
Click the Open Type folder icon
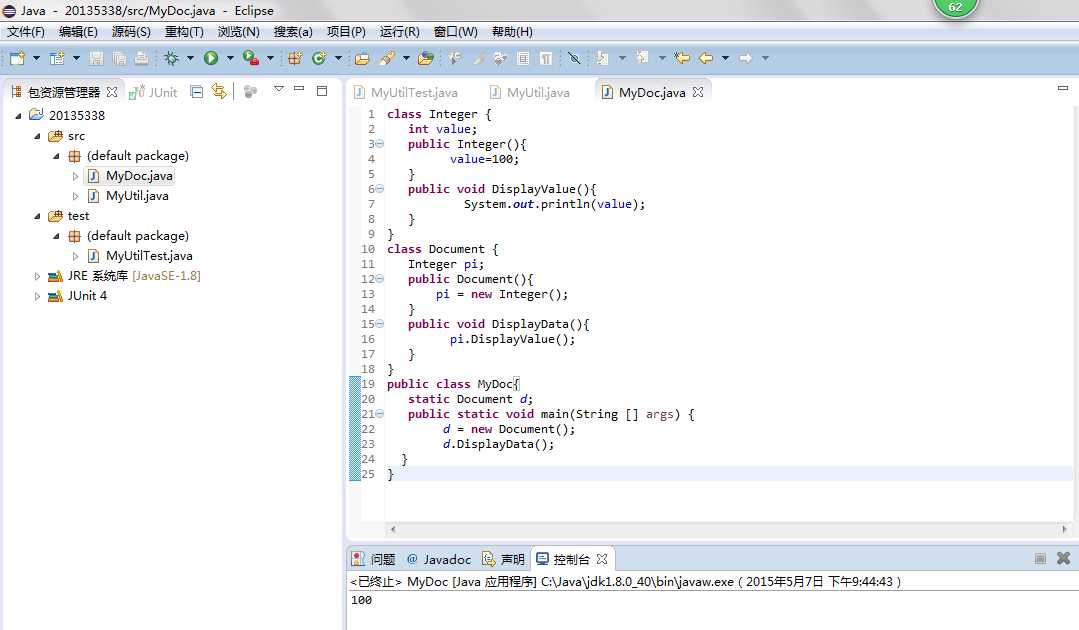tap(362, 58)
